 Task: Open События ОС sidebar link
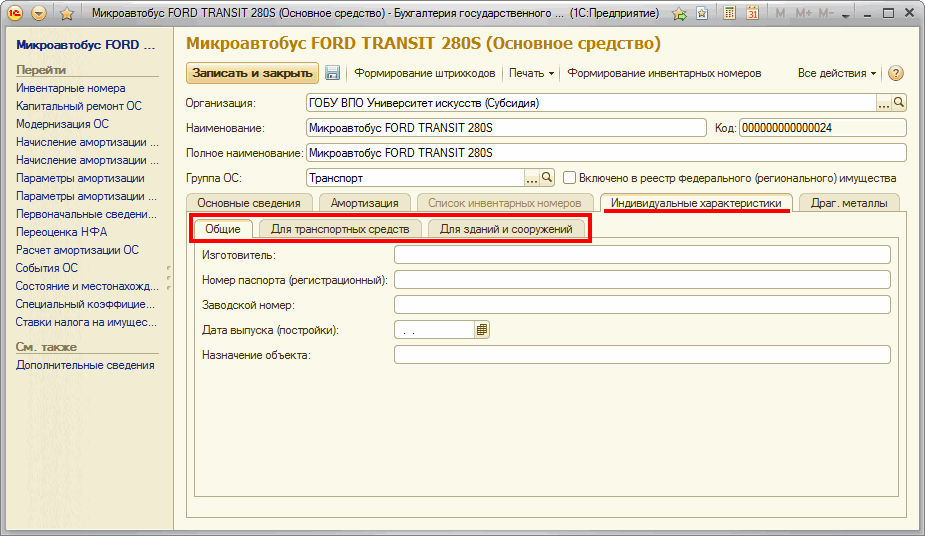tap(47, 268)
